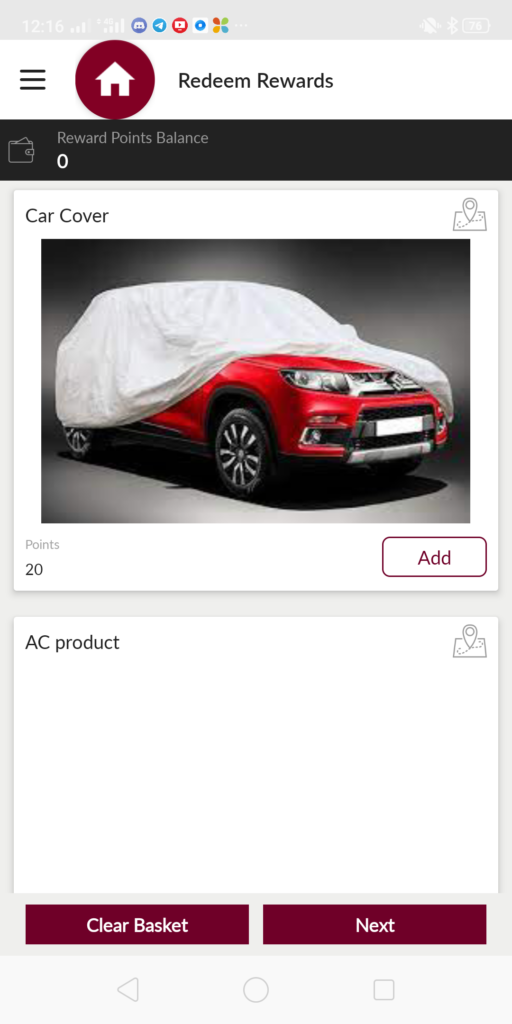Add Car Cover to basket
The width and height of the screenshot is (512, 1024).
(x=434, y=557)
